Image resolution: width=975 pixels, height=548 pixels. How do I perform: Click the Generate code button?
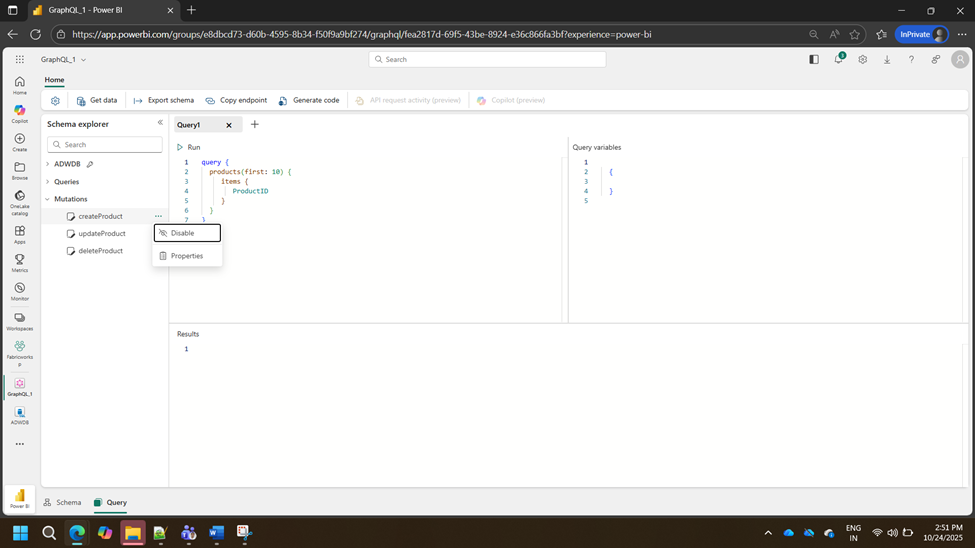tap(309, 101)
